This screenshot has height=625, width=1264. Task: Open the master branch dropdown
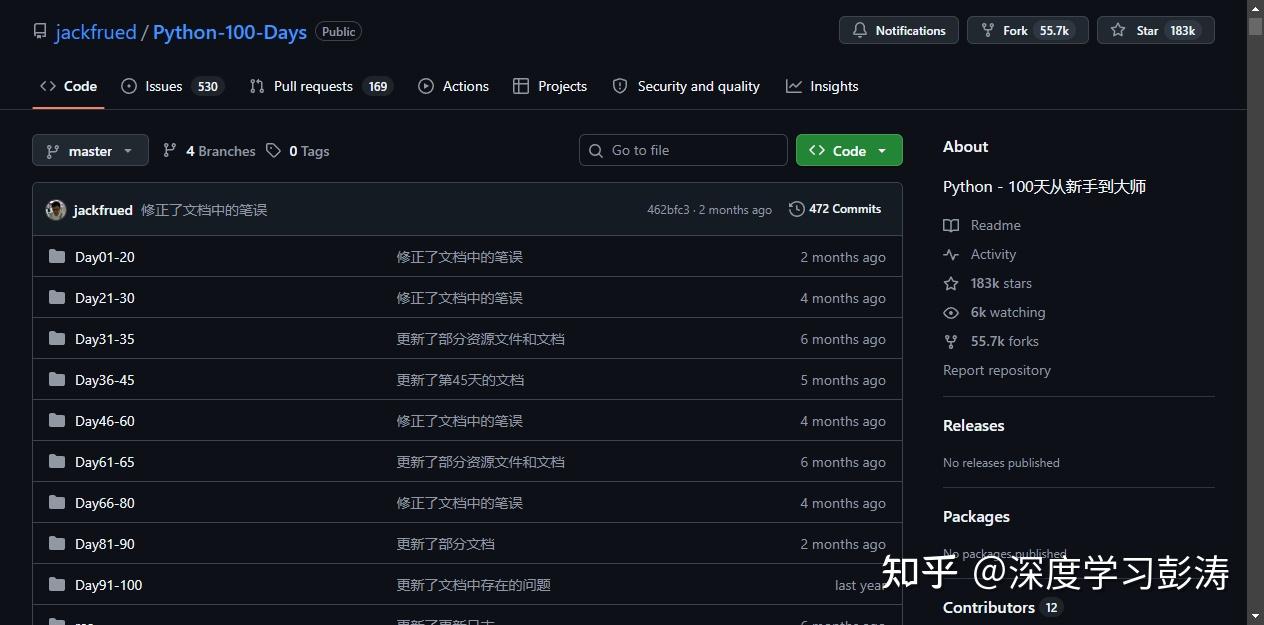point(90,151)
